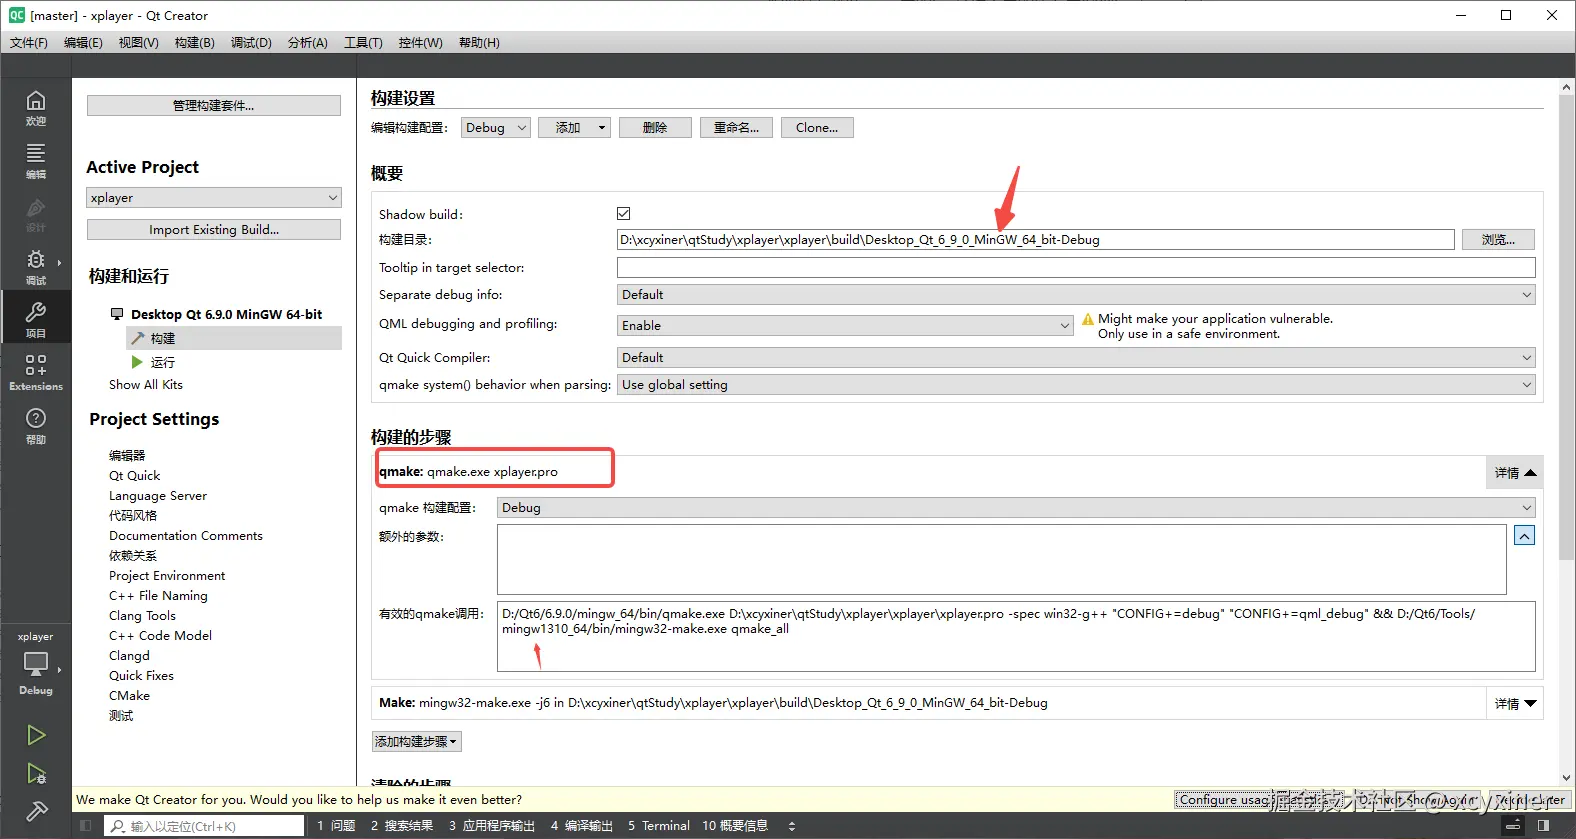Open the Debug (调试) menu
This screenshot has height=839, width=1576.
pos(251,43)
